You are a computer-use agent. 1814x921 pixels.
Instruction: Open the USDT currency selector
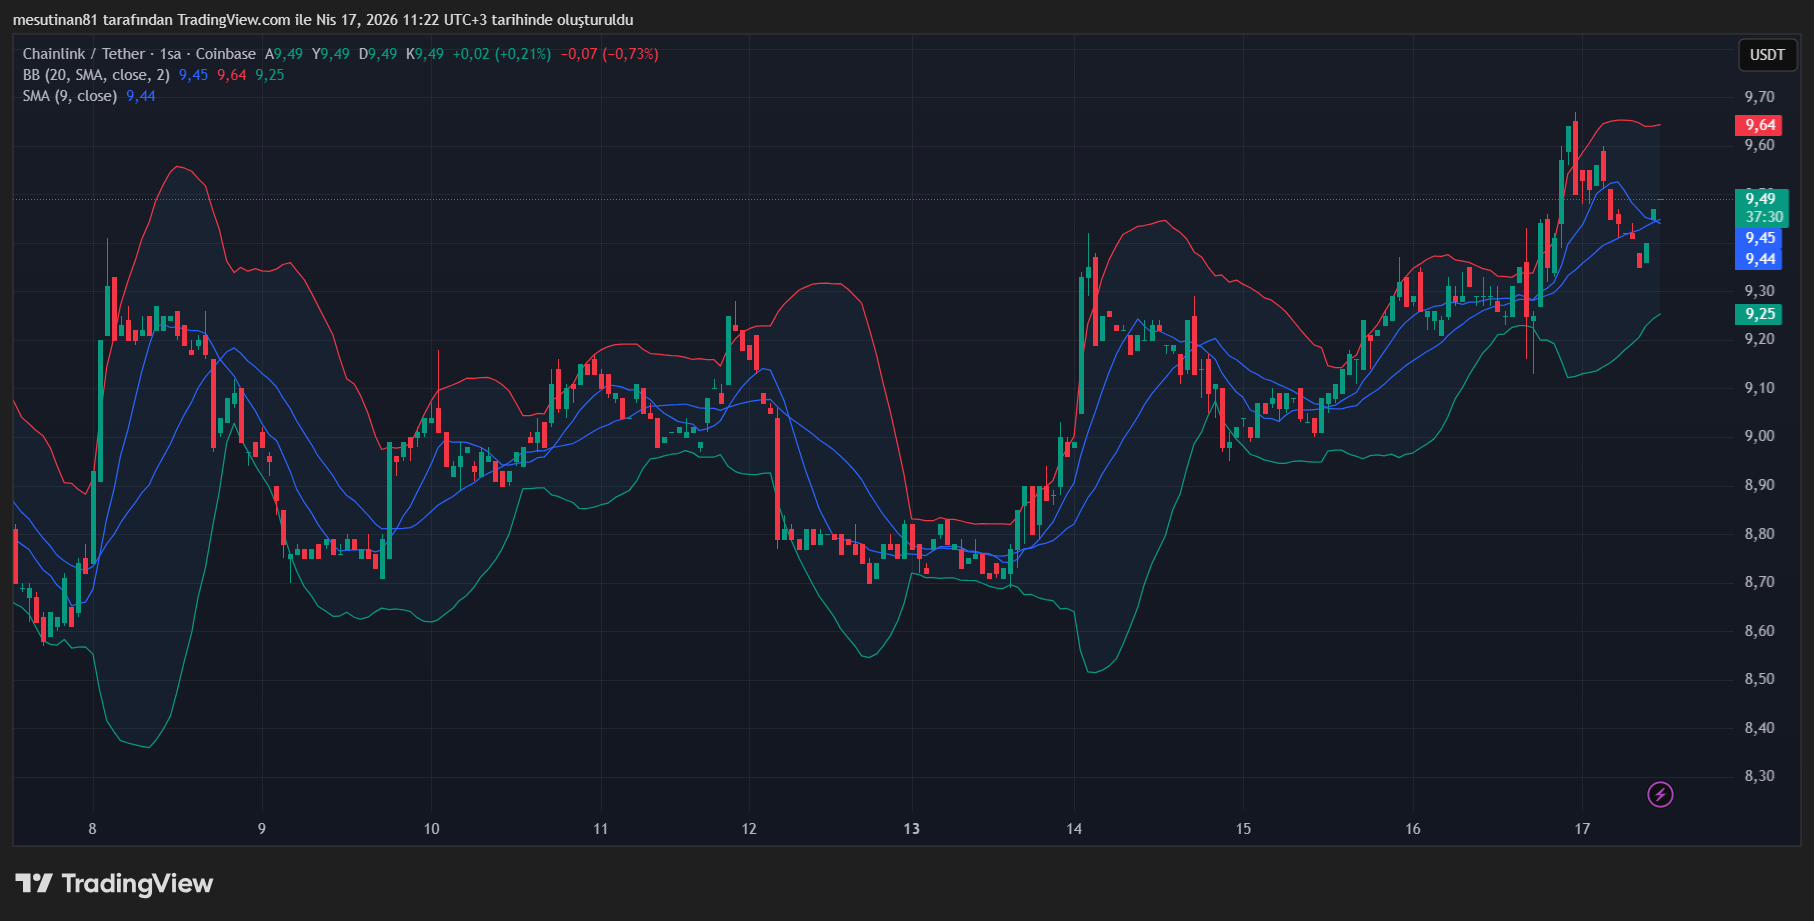click(x=1766, y=55)
